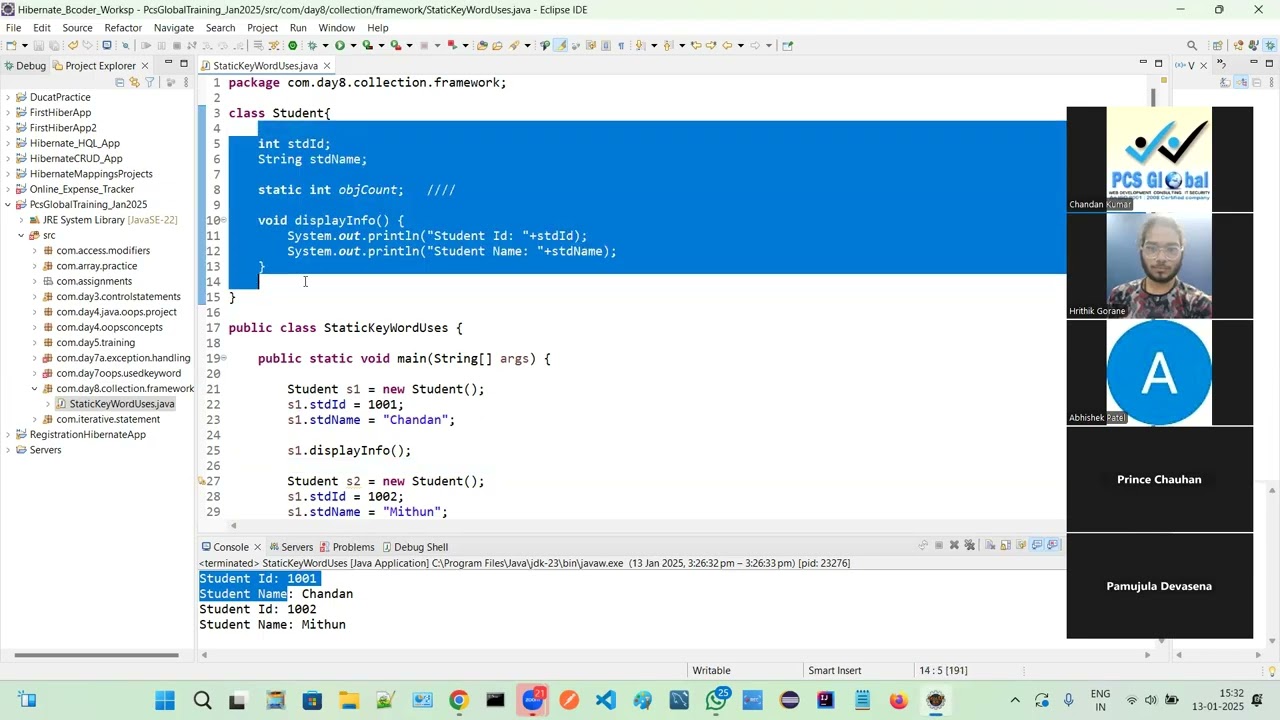Viewport: 1280px width, 720px height.
Task: Click Back navigation arrow in toolbar
Action: [x=727, y=45]
